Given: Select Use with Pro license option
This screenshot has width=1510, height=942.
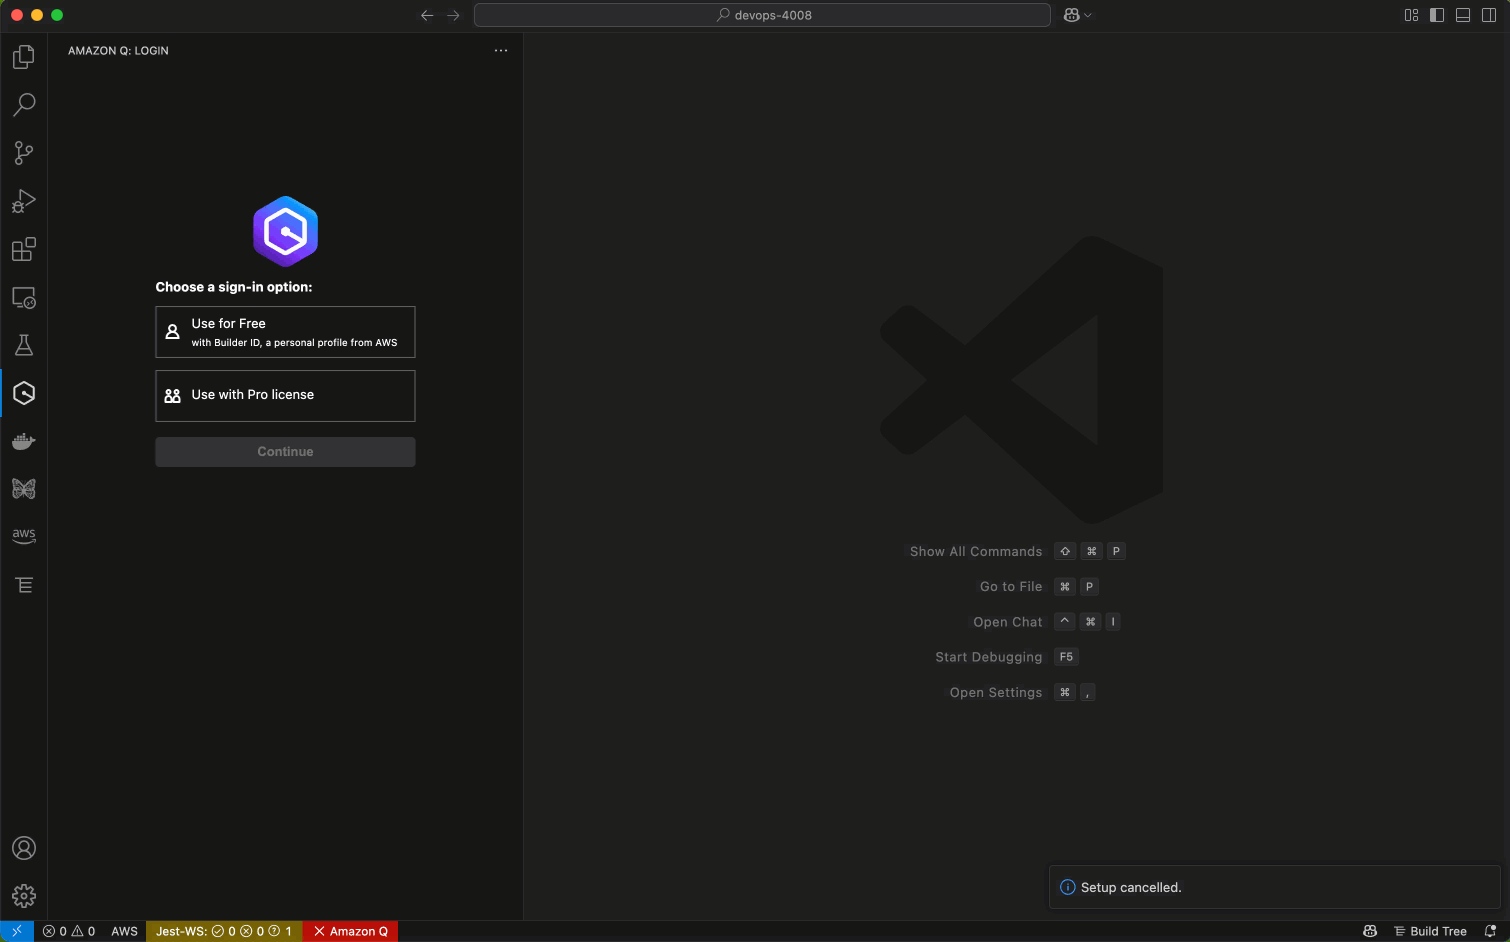Looking at the screenshot, I should [x=285, y=396].
